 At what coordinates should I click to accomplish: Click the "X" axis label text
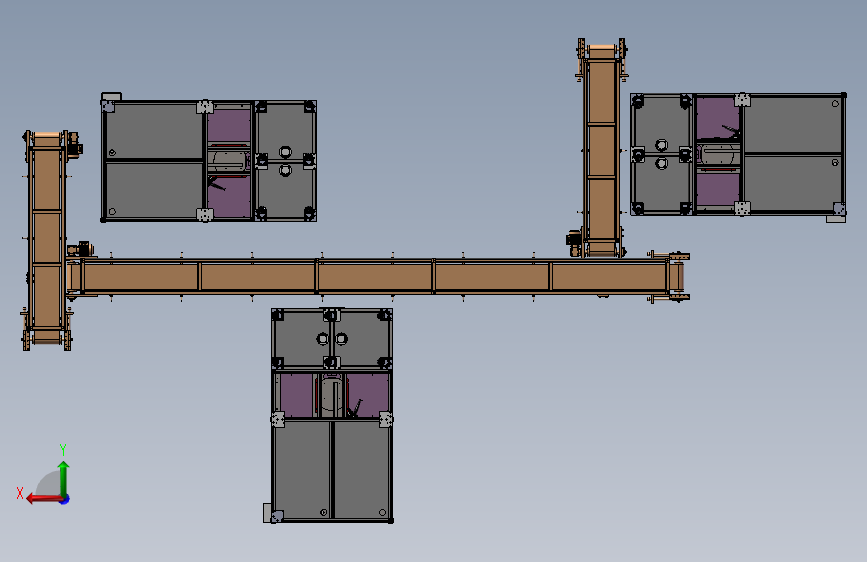tap(20, 493)
